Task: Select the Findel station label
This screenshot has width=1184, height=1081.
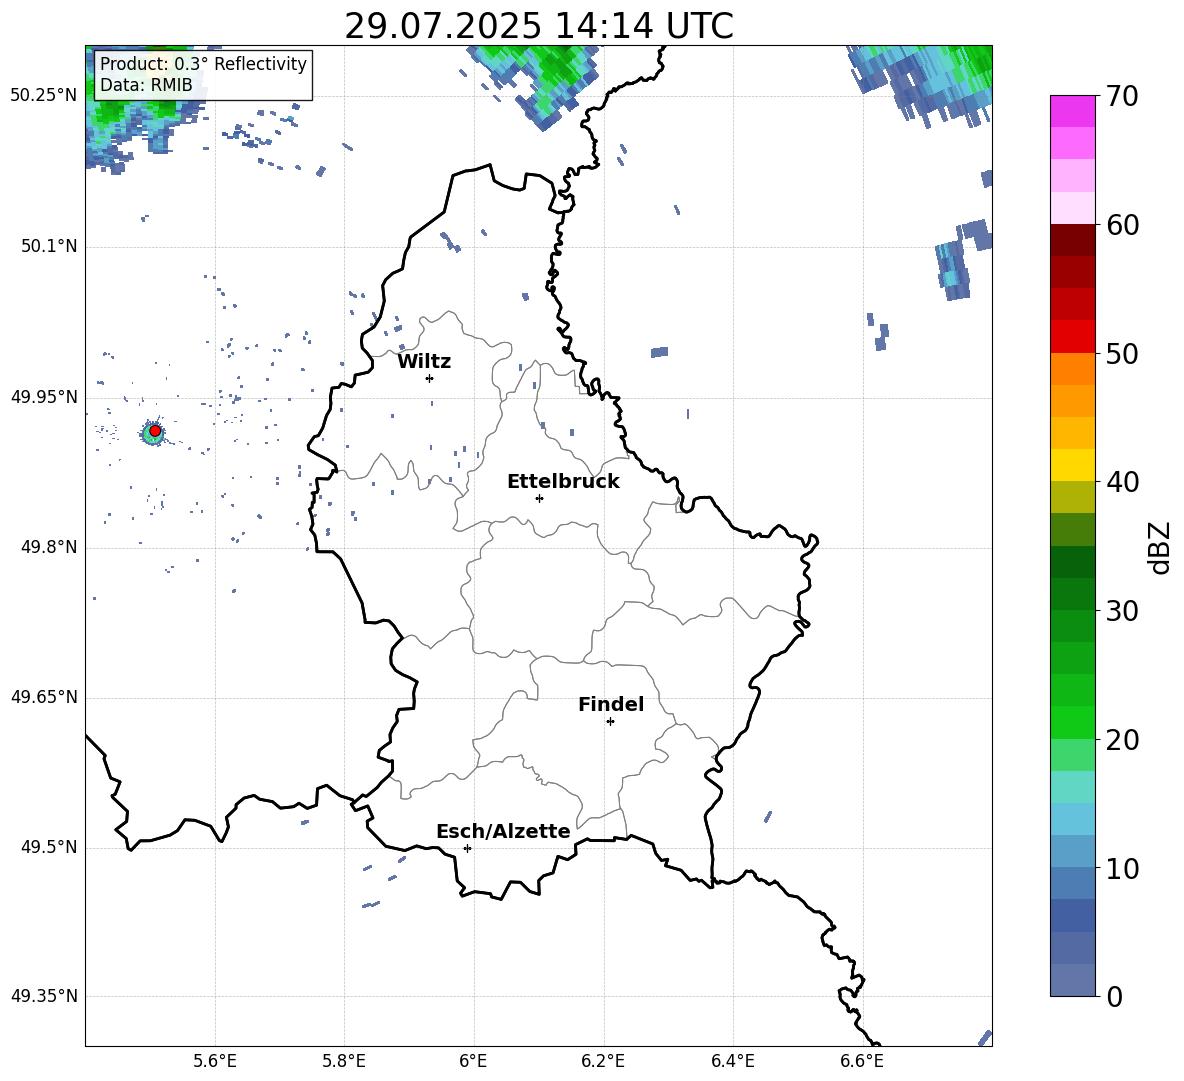Action: coord(611,704)
